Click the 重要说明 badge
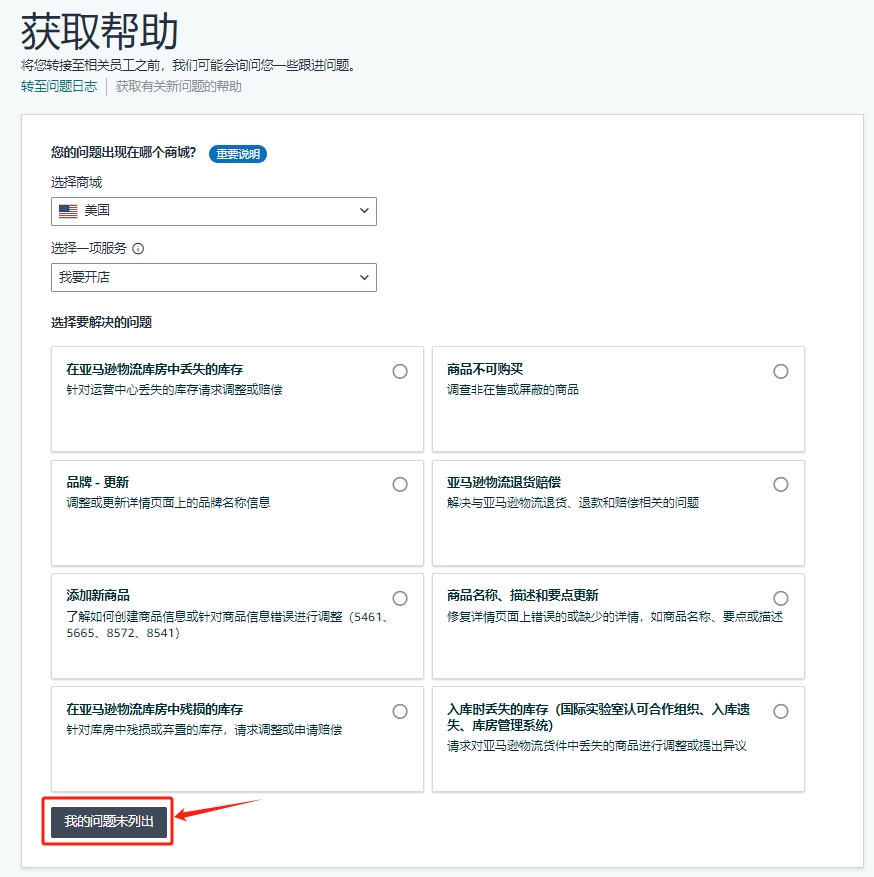This screenshot has height=877, width=874. (238, 154)
